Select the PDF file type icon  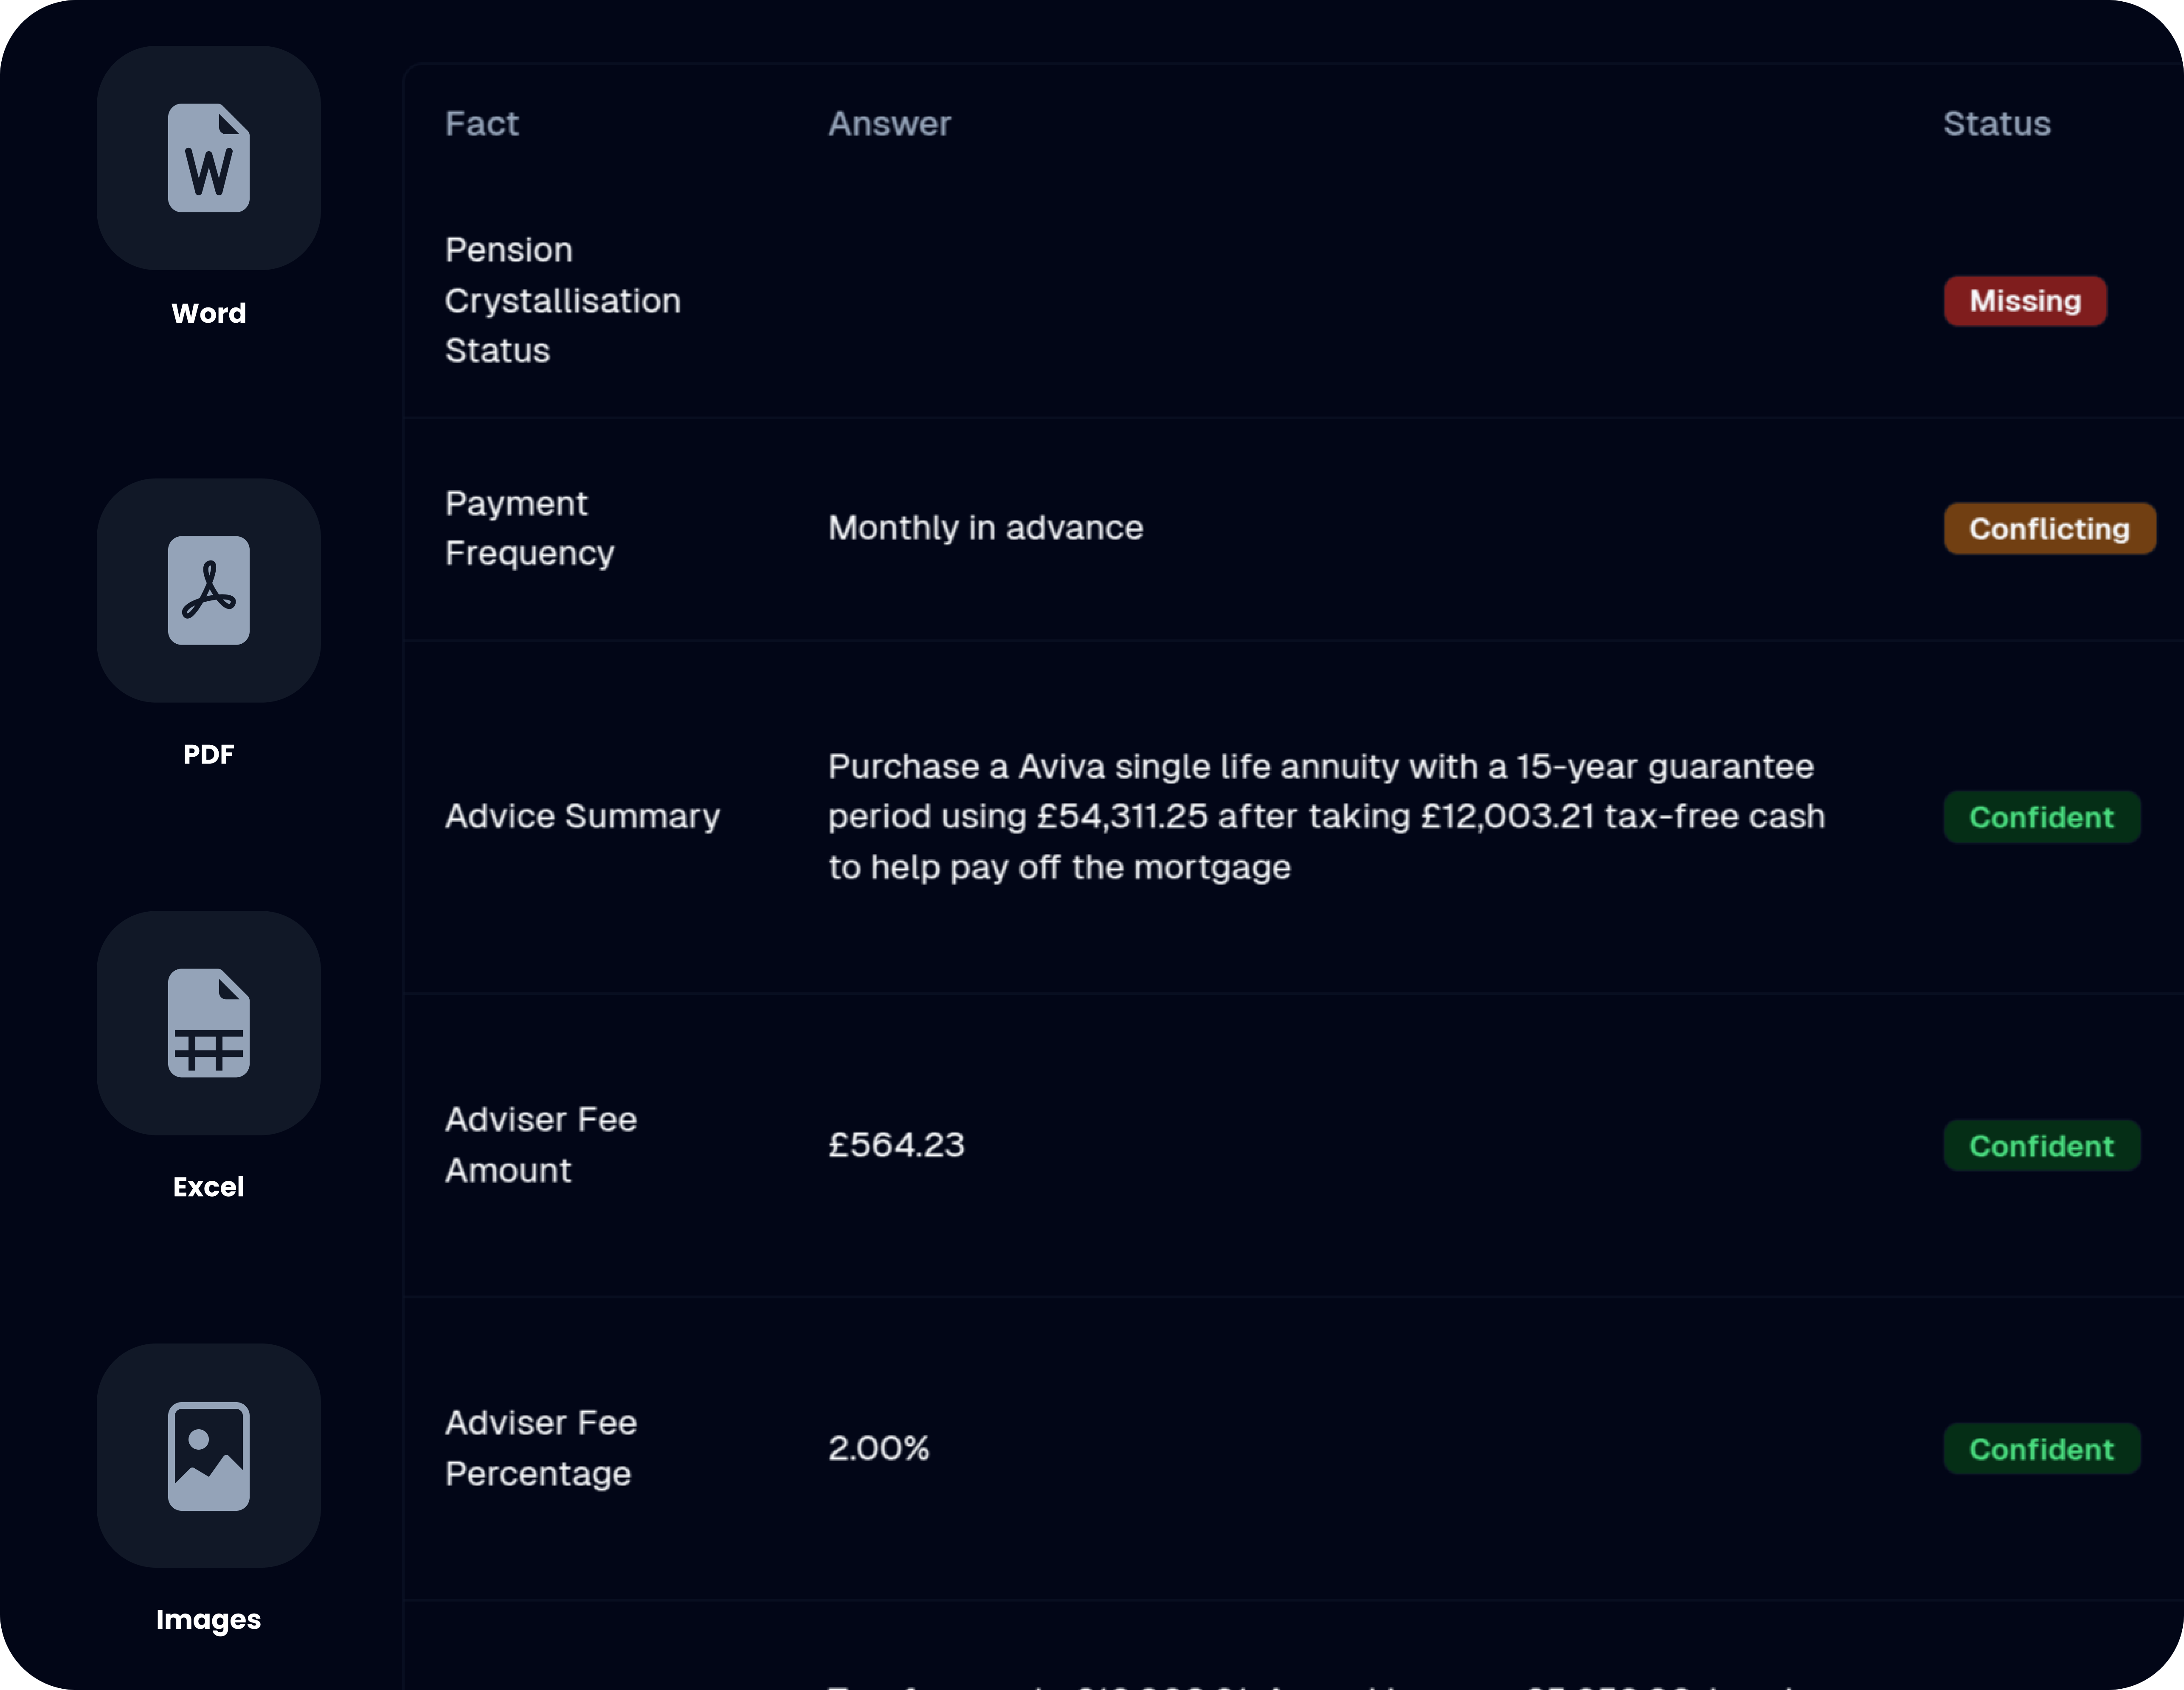[x=208, y=590]
